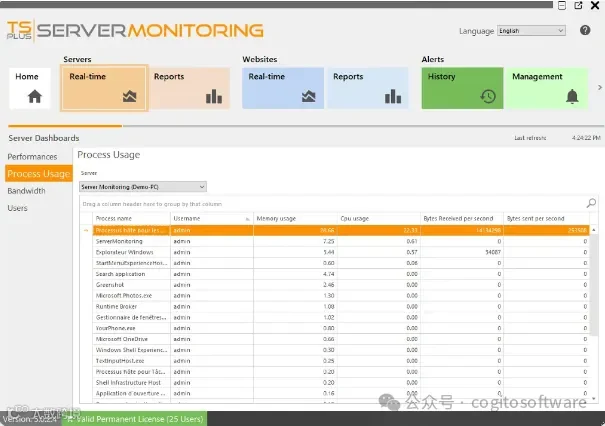
Task: Select Users in sidebar
Action: 17,208
